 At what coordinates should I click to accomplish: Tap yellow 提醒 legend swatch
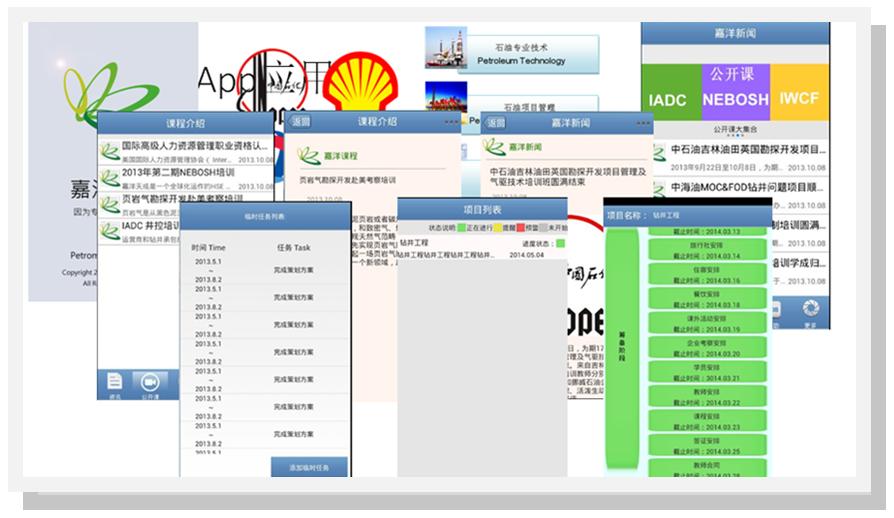pos(497,228)
